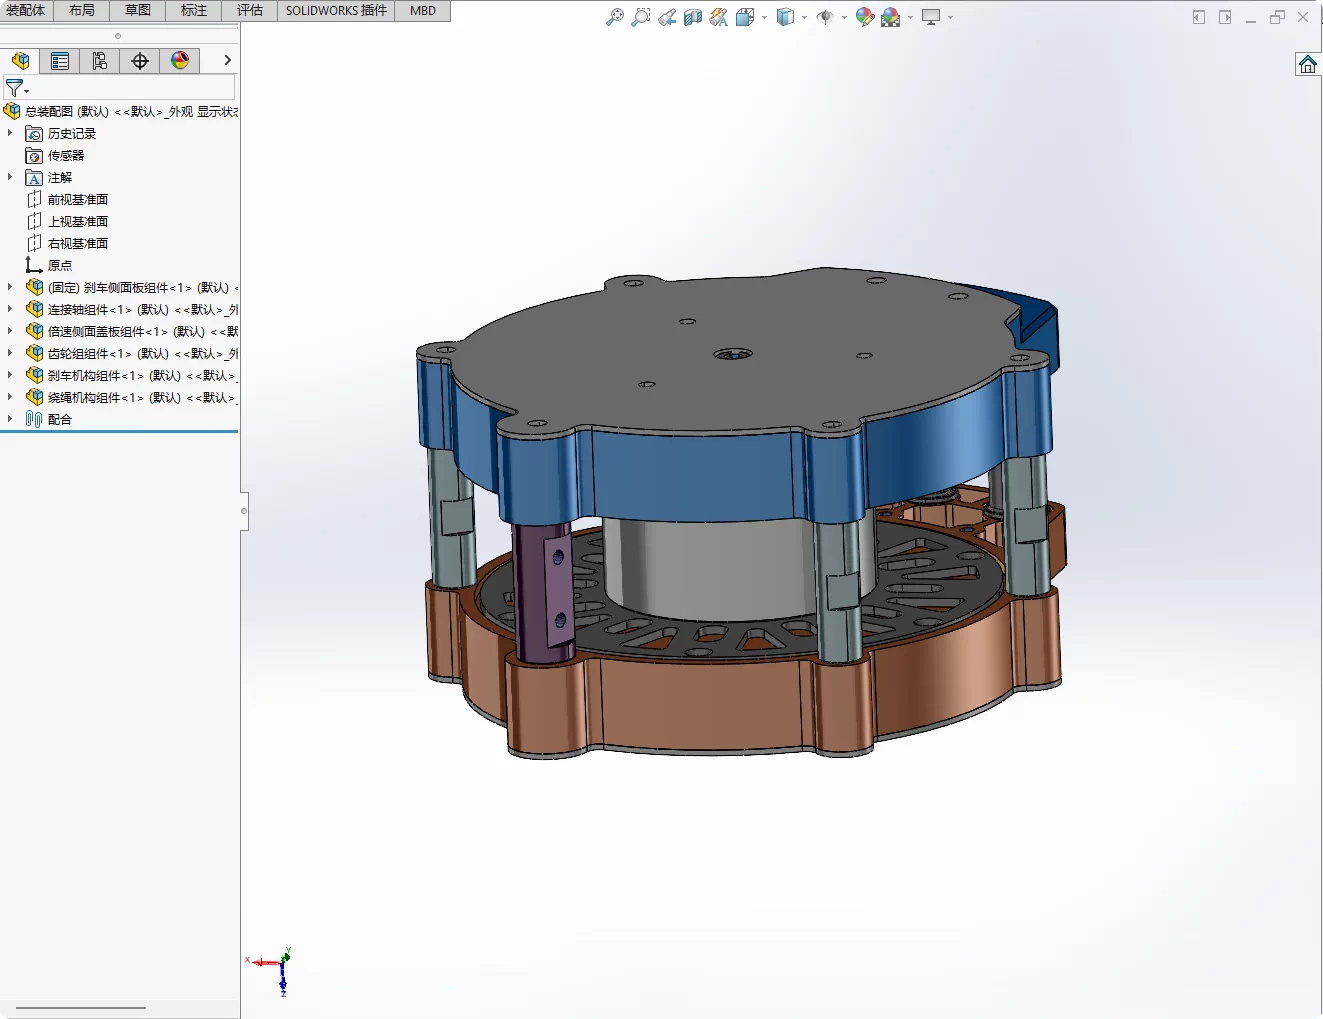The image size is (1323, 1019).
Task: Show more manager tabs with the arrow
Action: (x=228, y=60)
